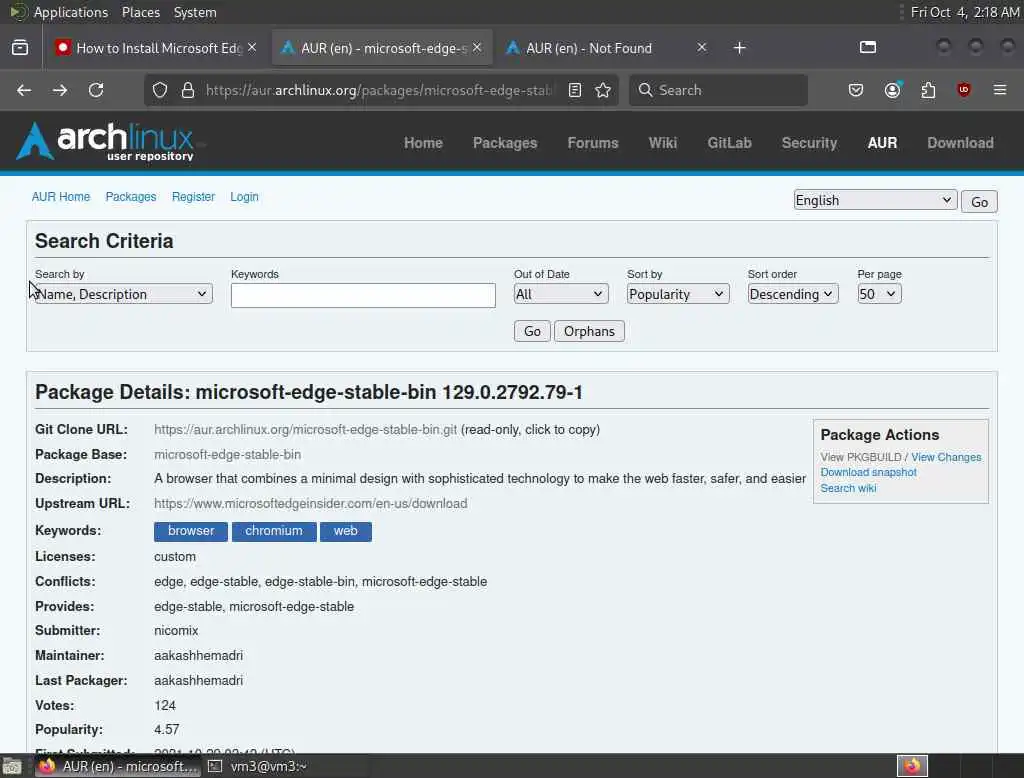The image size is (1024, 778).
Task: Open the Out of Date dropdown
Action: point(561,294)
